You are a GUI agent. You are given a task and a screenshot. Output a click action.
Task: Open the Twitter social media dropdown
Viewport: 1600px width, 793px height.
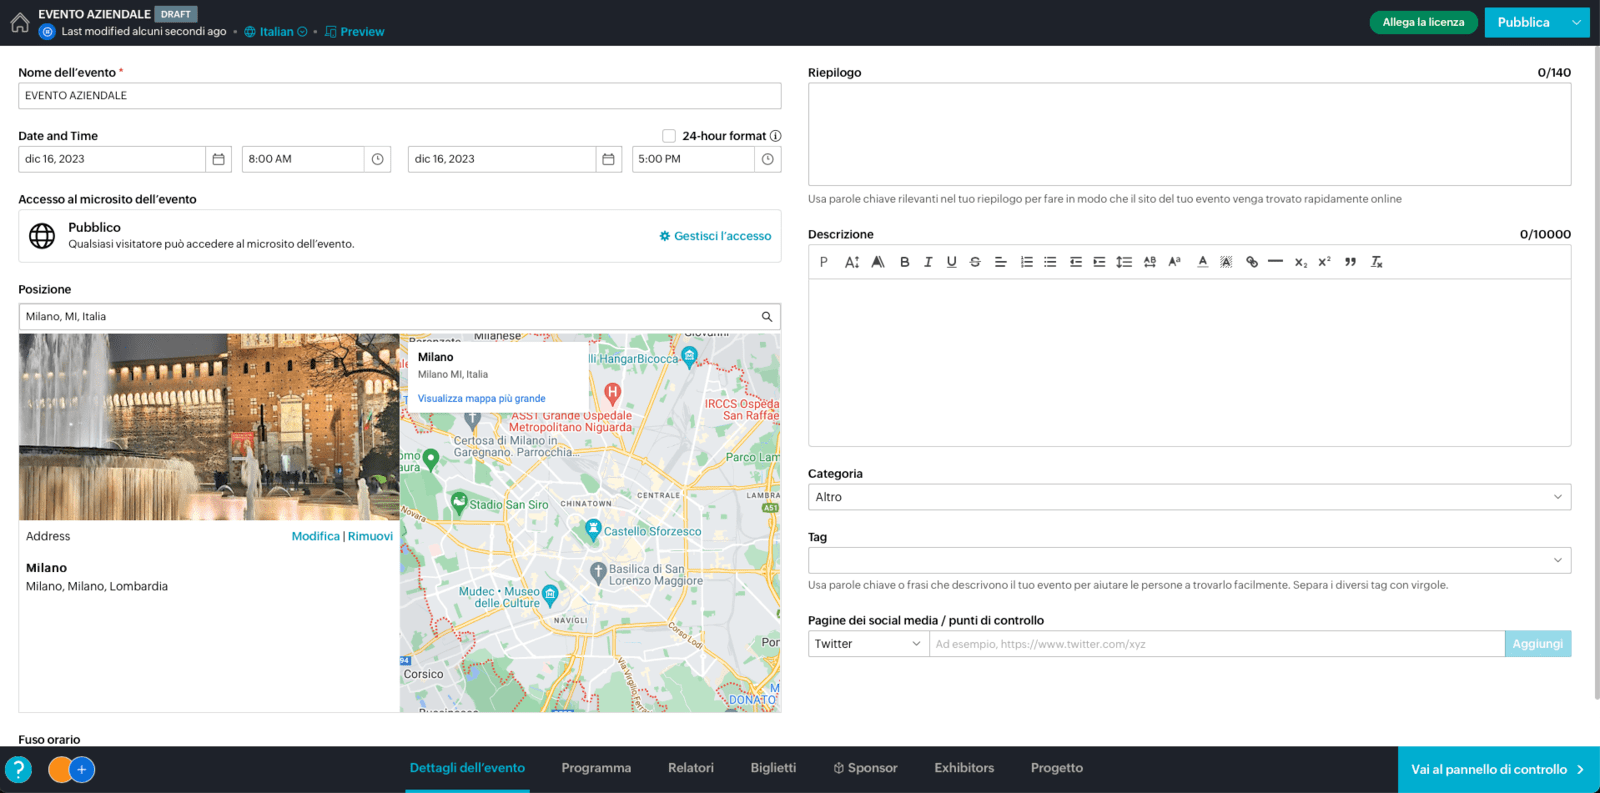[867, 644]
